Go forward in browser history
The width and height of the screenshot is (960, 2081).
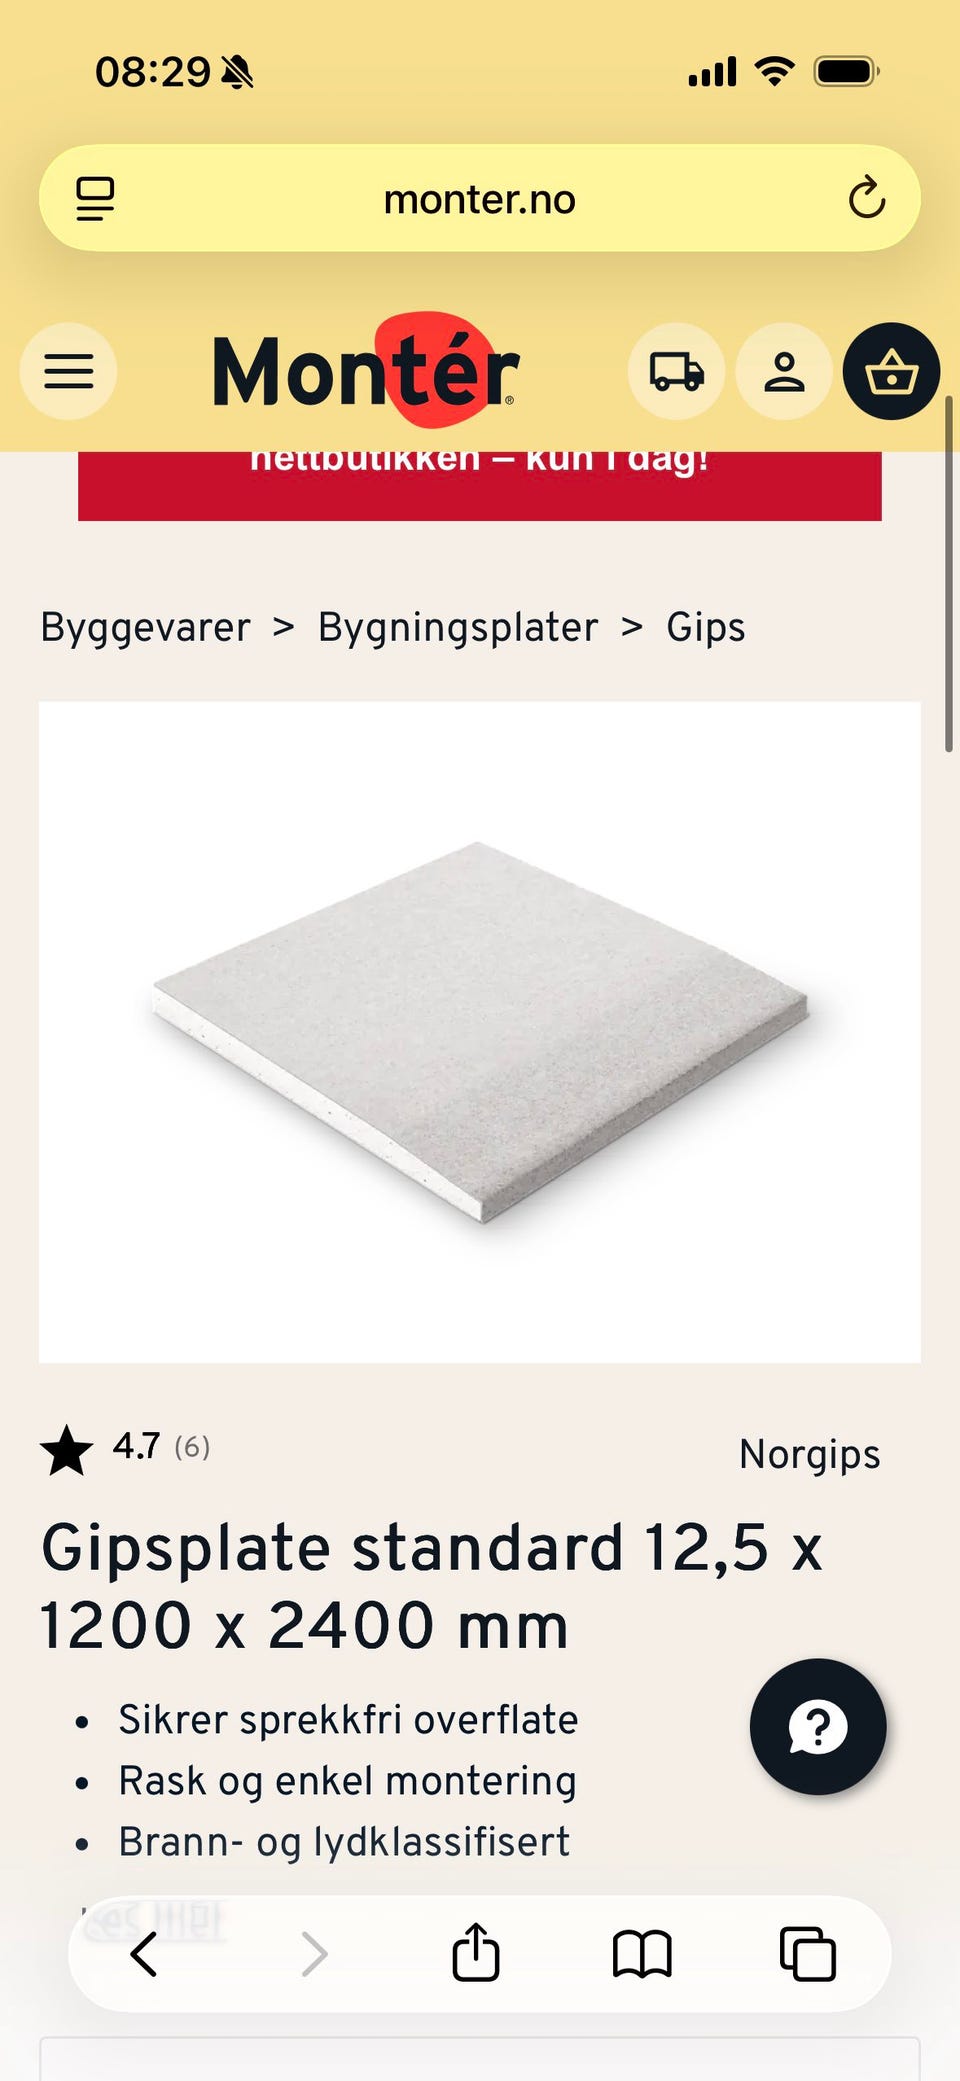coord(314,1954)
